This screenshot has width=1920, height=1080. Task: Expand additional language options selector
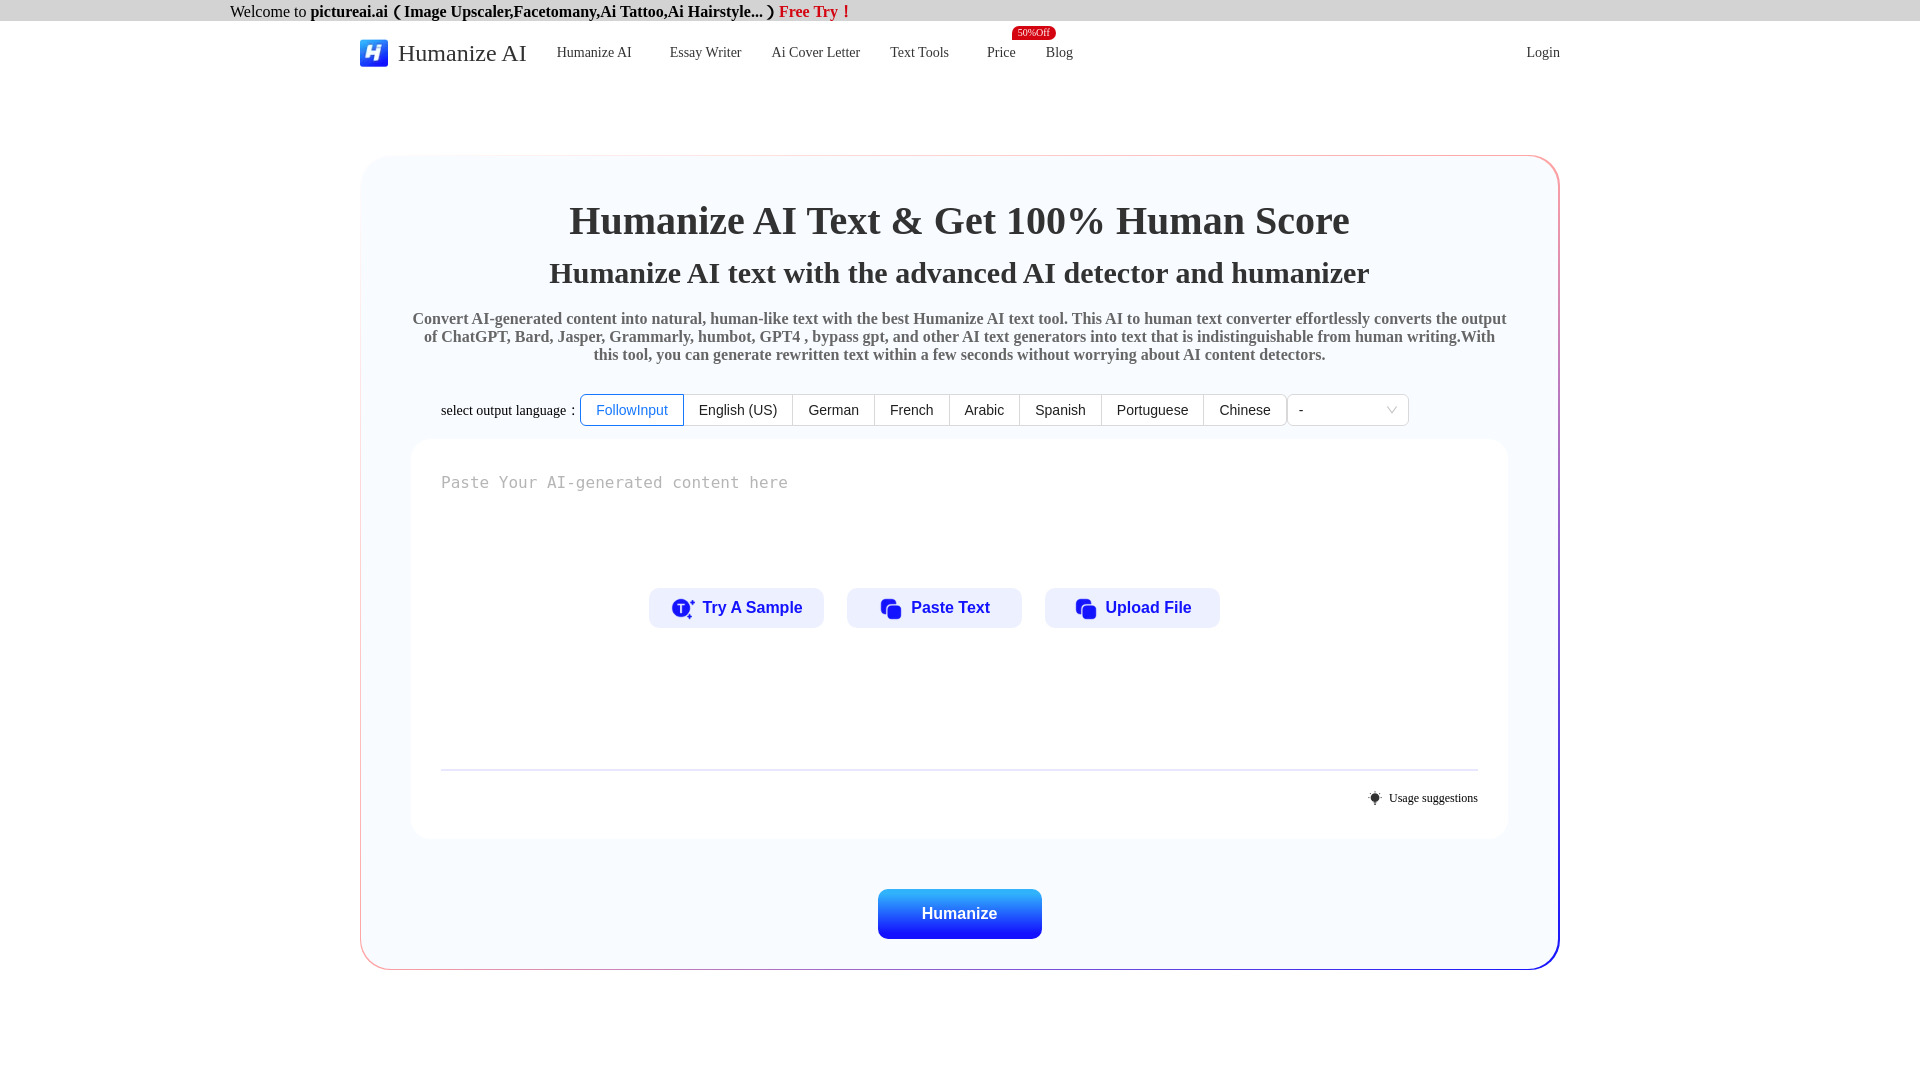coord(1346,410)
